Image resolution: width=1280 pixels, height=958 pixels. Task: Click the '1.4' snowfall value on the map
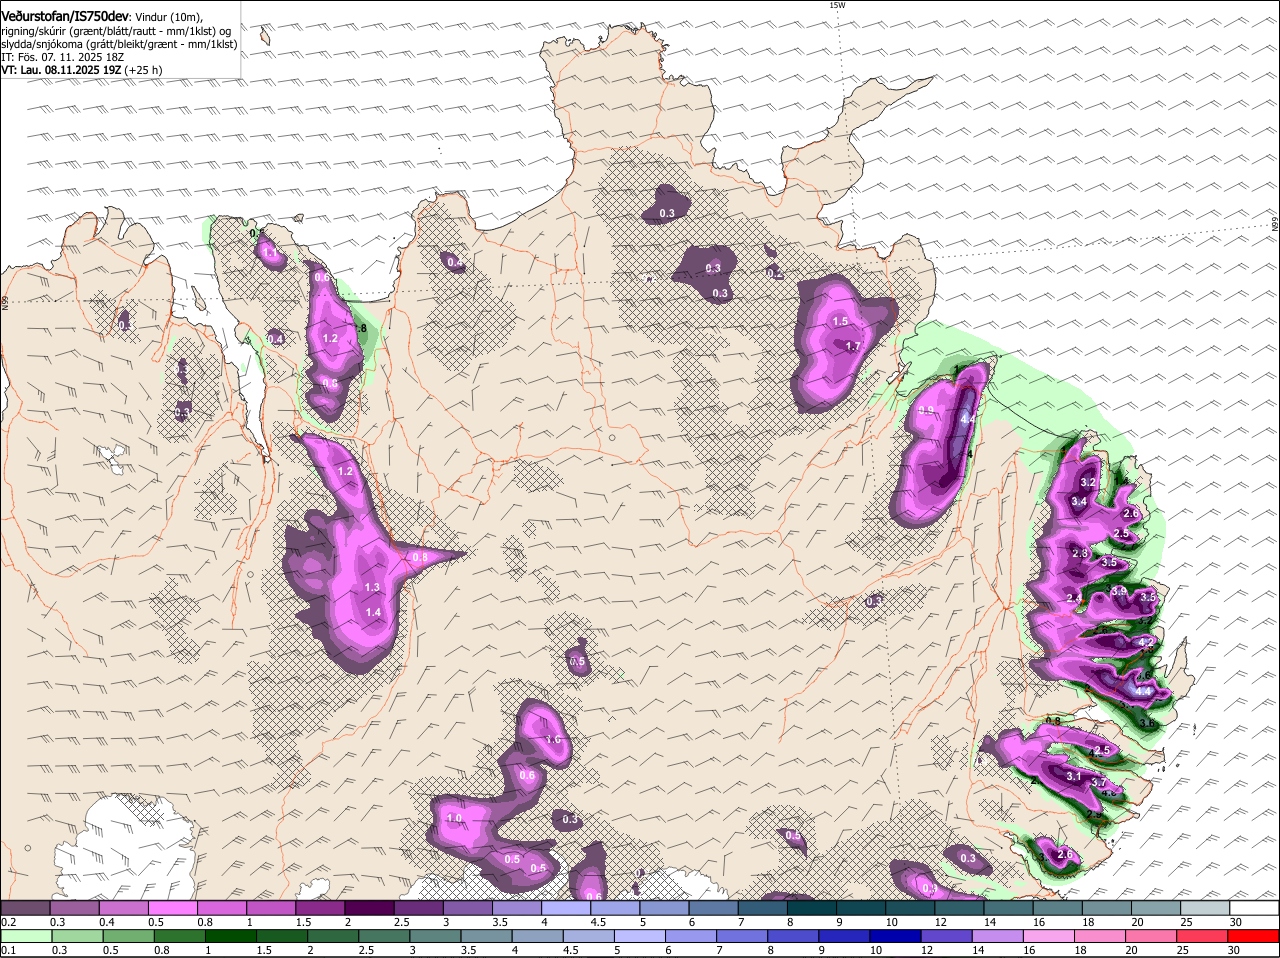(x=374, y=612)
